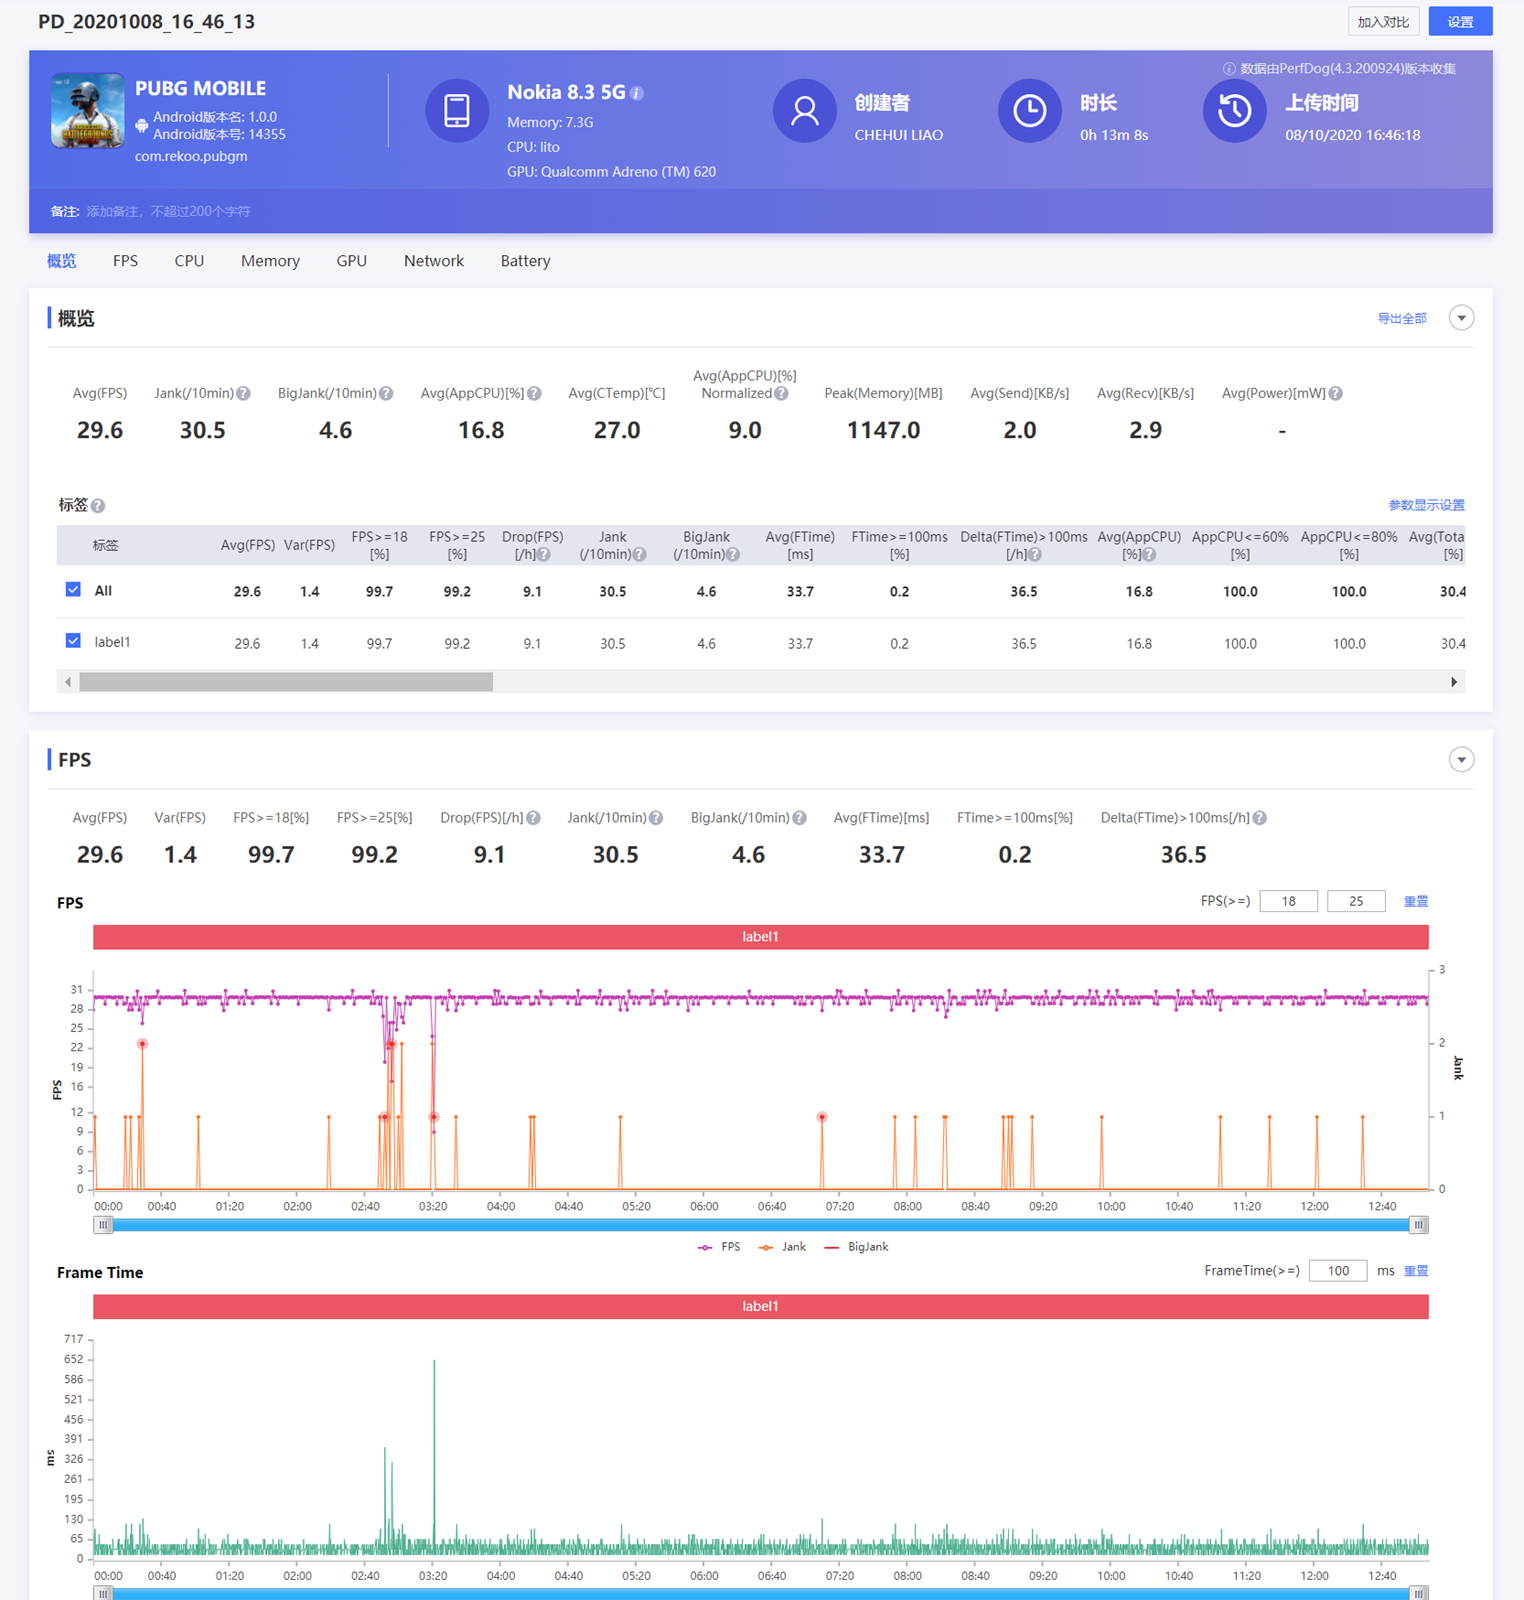This screenshot has width=1524, height=1600.
Task: Uncheck the All label checkbox
Action: point(73,590)
